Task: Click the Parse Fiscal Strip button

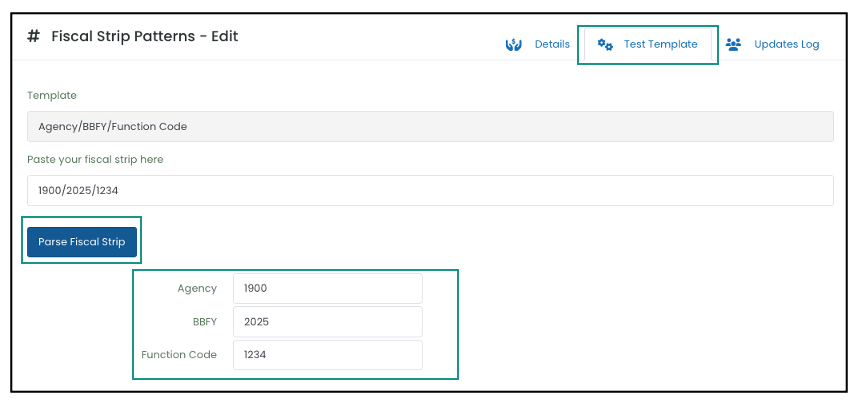Action: (82, 242)
